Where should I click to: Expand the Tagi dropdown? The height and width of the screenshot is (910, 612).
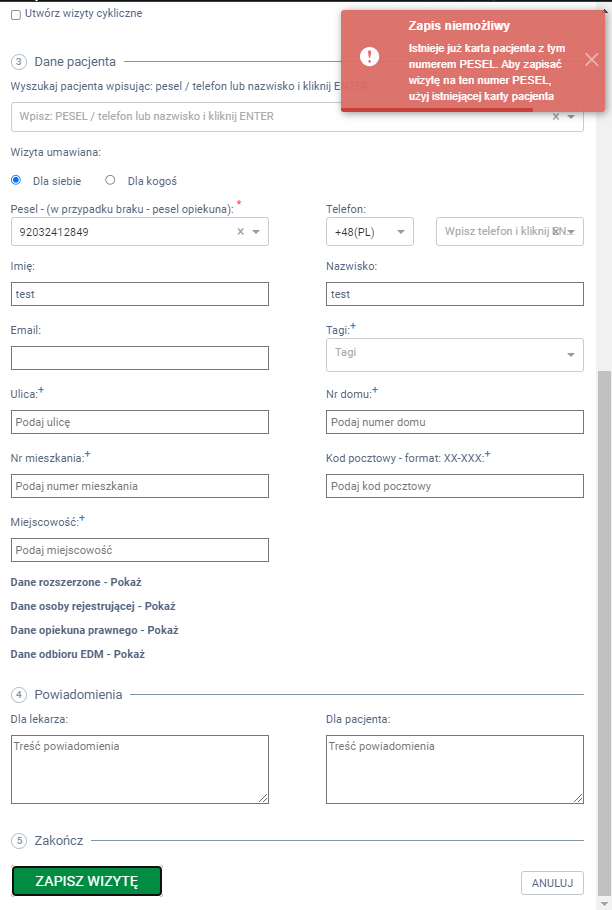[x=571, y=355]
